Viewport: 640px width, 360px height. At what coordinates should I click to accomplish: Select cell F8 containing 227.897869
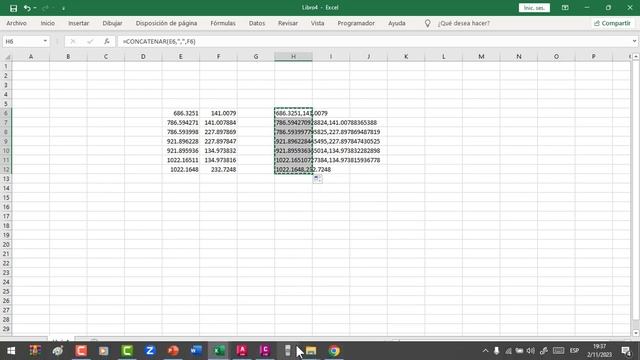pos(218,132)
